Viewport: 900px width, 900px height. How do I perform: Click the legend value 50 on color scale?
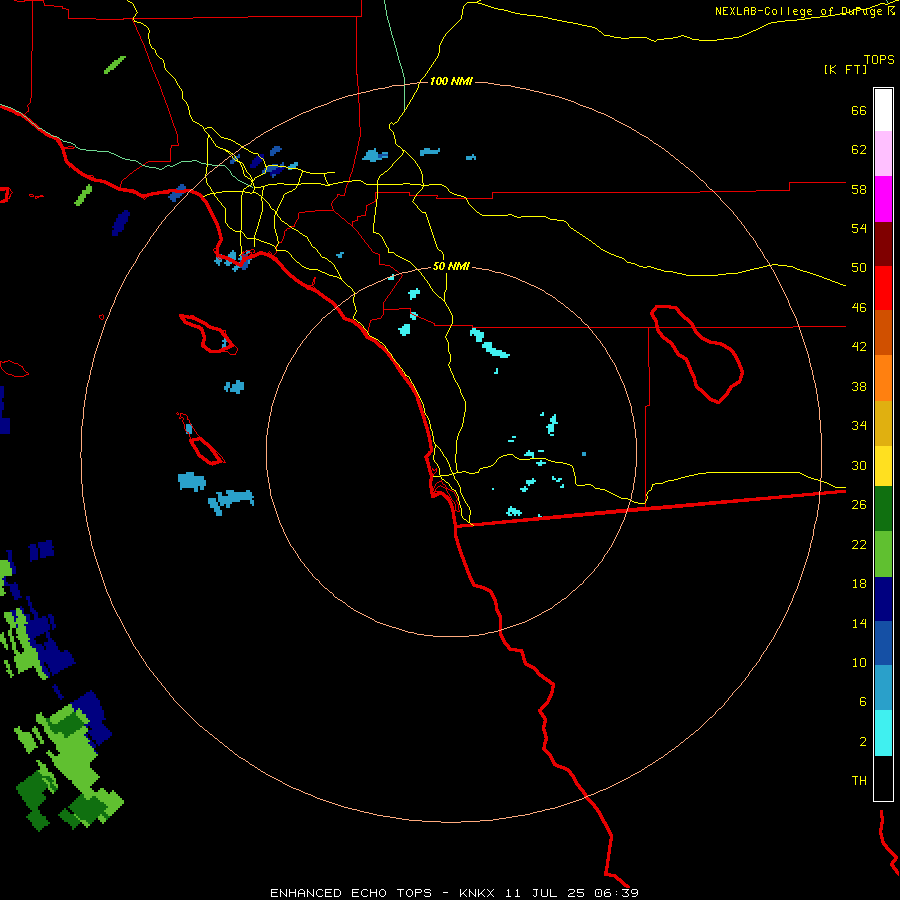coord(859,268)
